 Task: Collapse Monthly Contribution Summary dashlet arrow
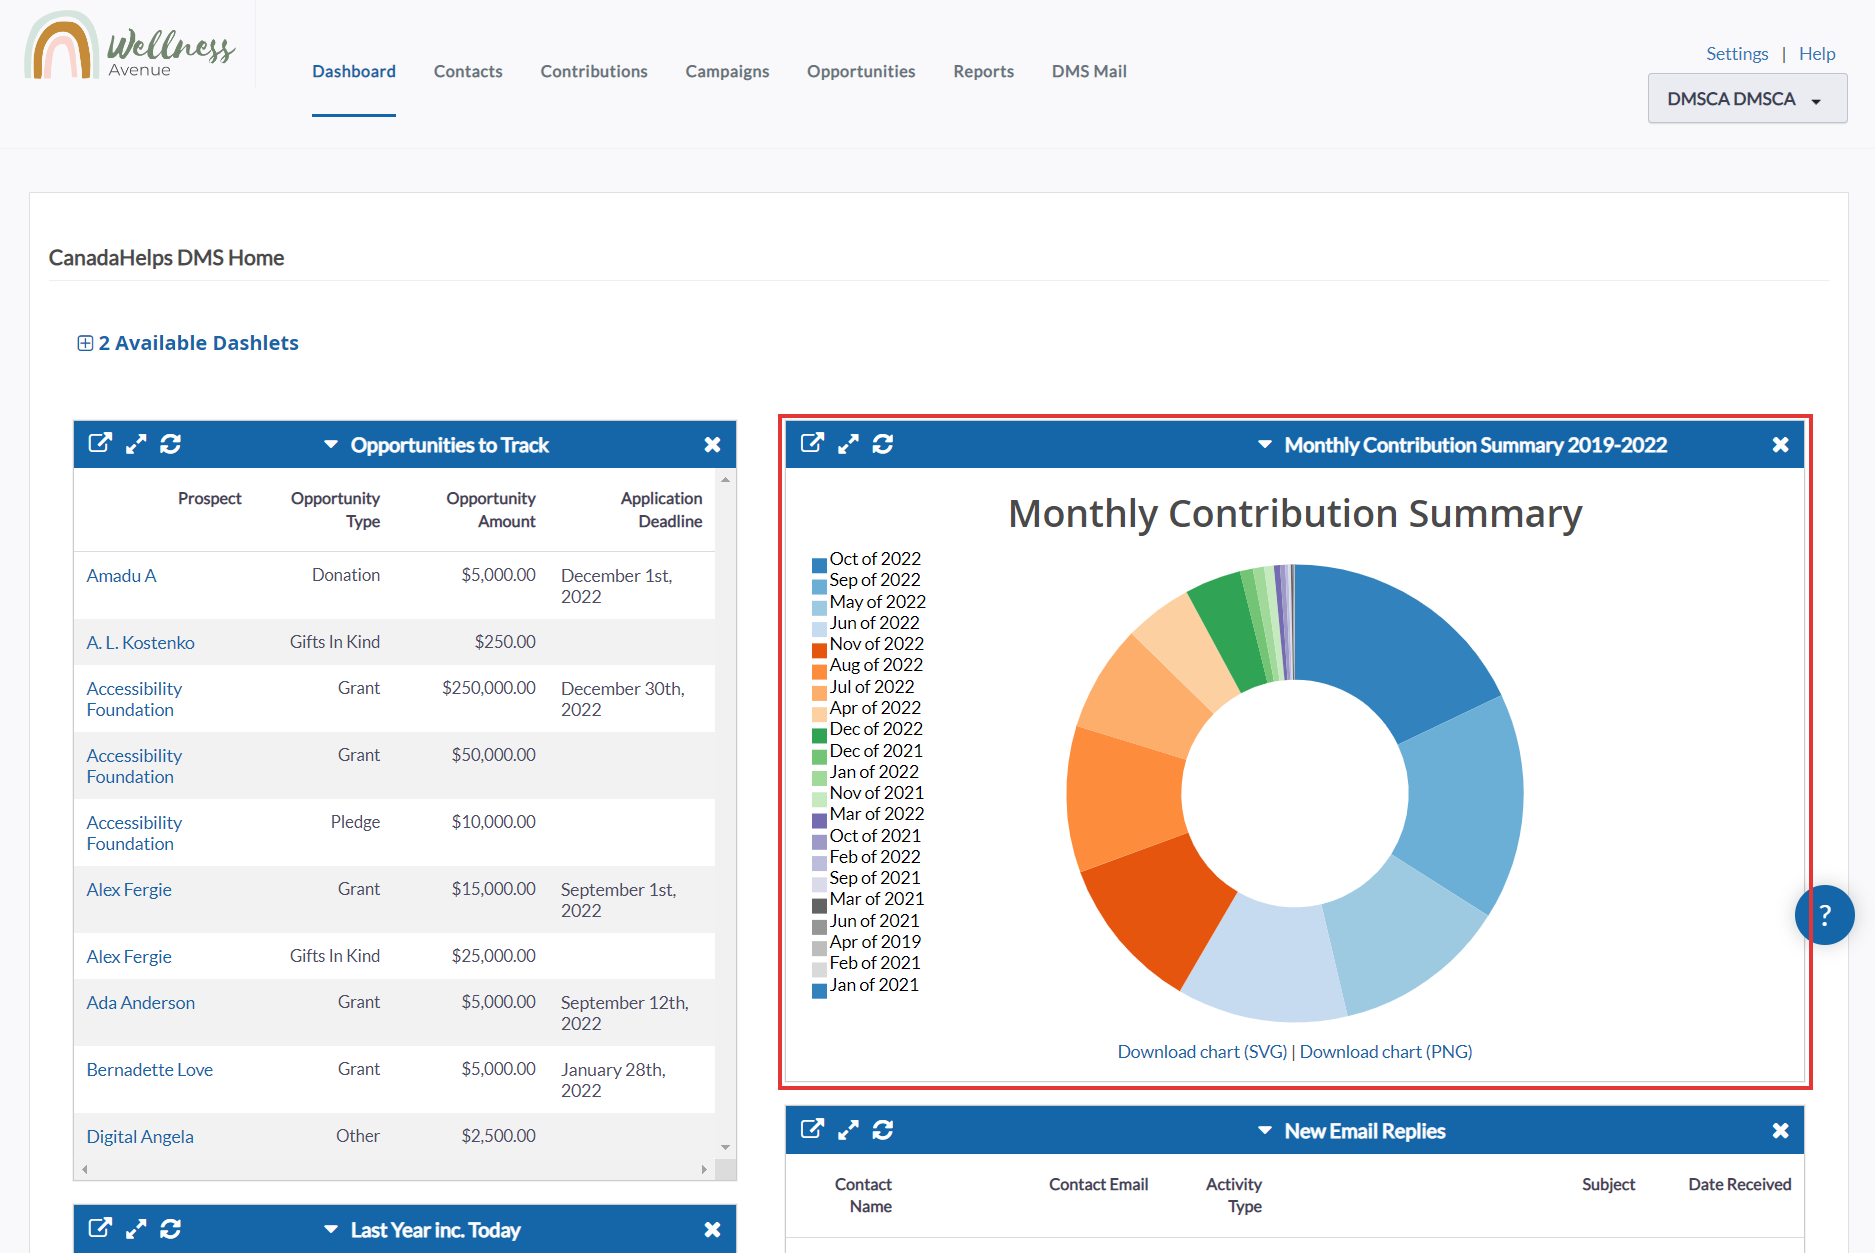click(1265, 445)
